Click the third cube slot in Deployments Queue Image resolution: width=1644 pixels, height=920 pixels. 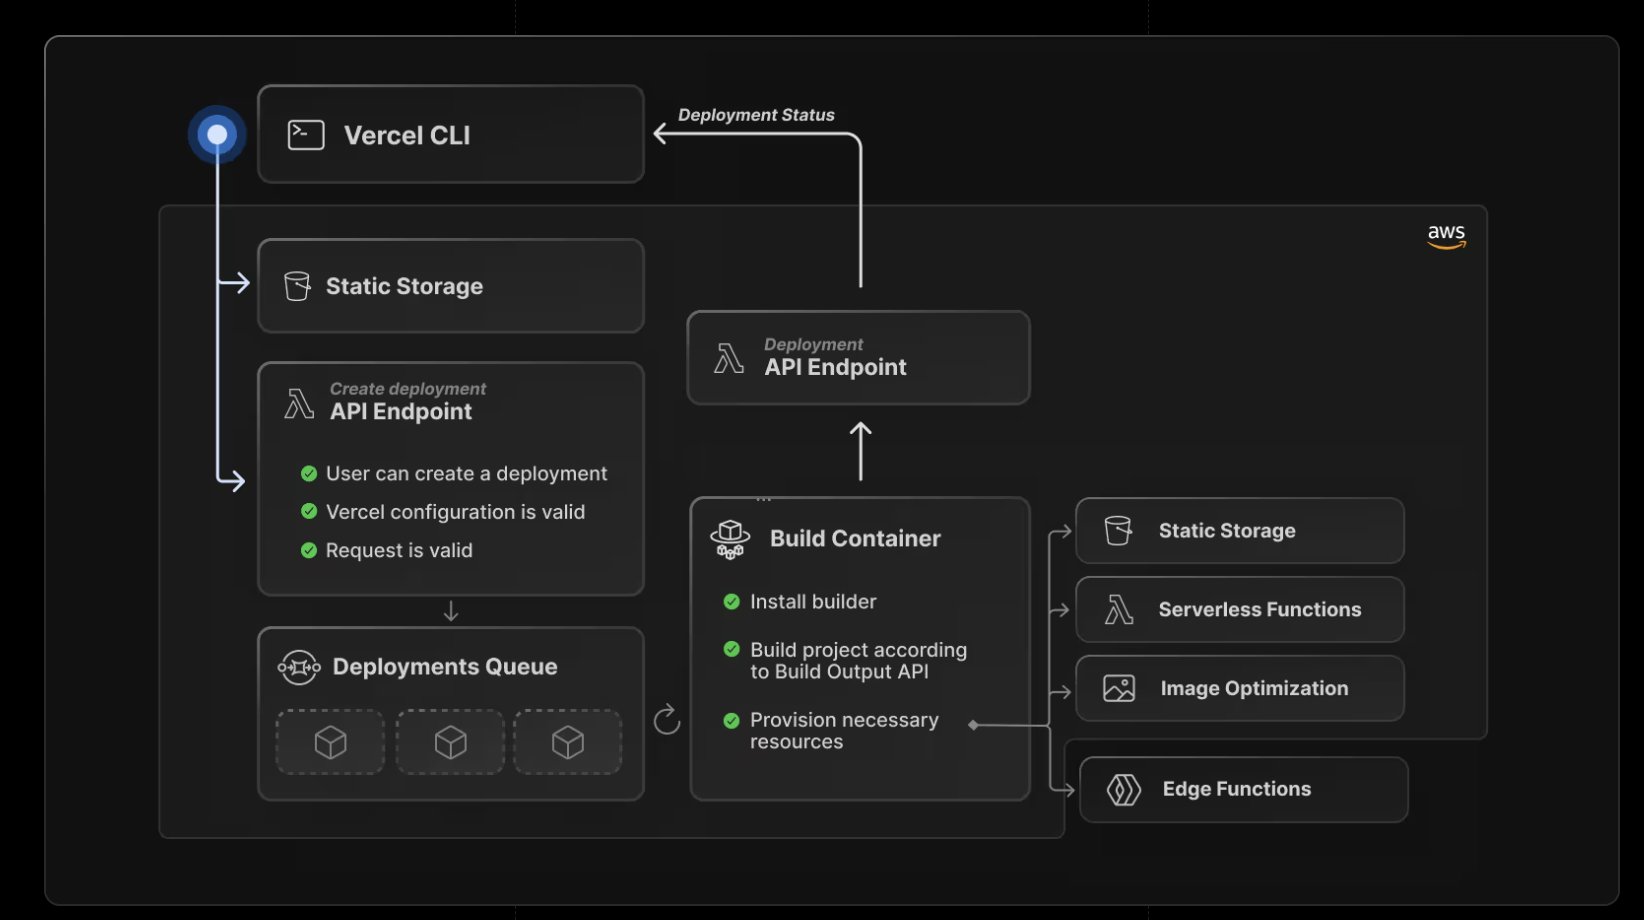click(x=568, y=742)
